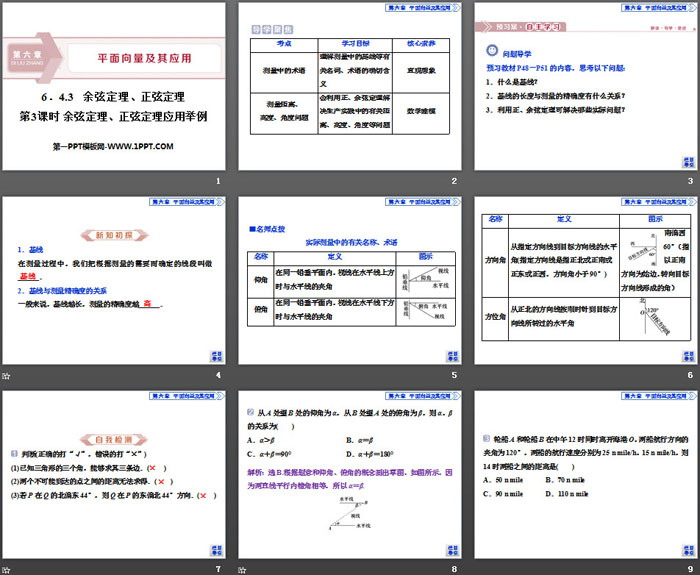Click the 栏目导引 icon on slide 3
700x575 pixels.
(x=689, y=162)
